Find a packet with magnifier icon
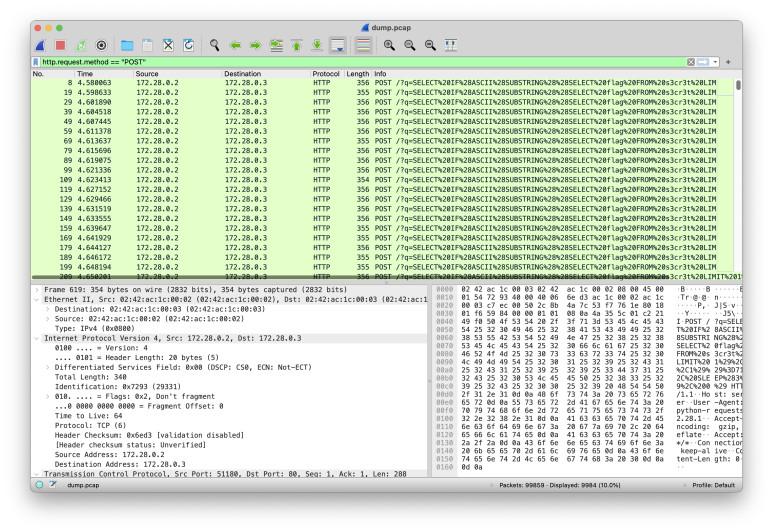 [214, 45]
